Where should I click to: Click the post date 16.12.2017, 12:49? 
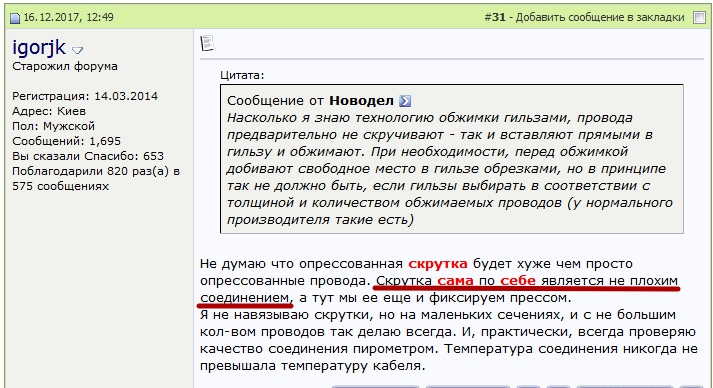[x=68, y=17]
